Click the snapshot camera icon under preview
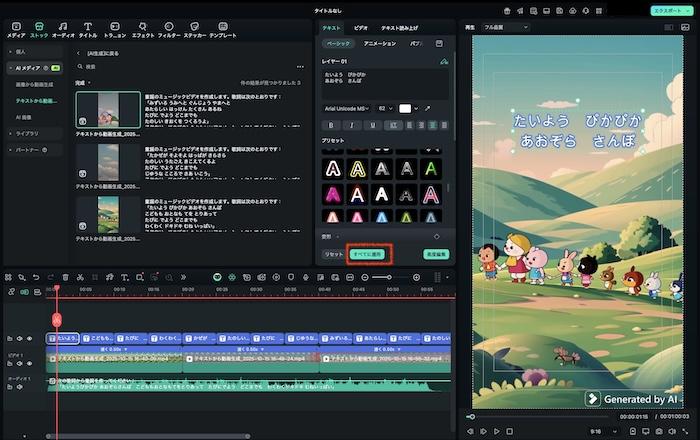 point(659,432)
